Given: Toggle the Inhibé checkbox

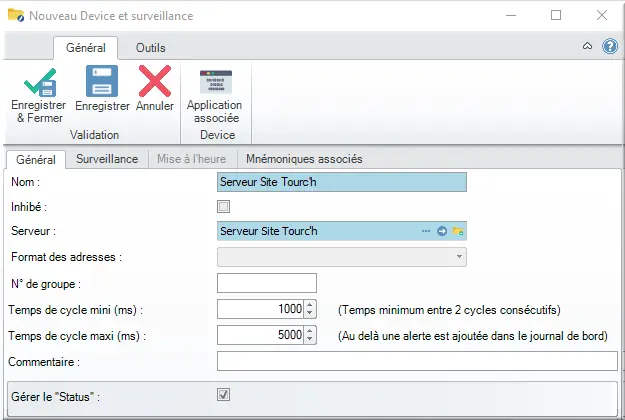Looking at the screenshot, I should (223, 206).
